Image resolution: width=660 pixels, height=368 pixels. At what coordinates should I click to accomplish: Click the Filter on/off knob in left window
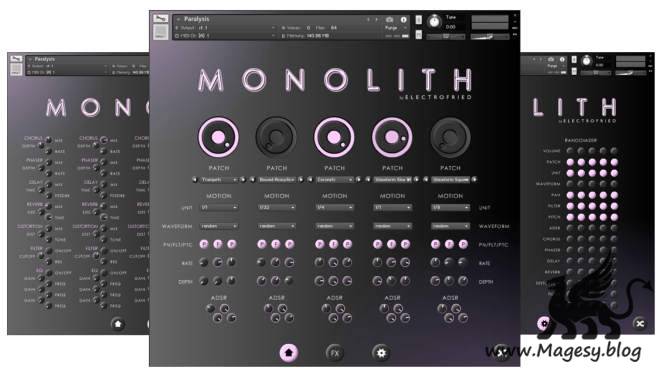coord(49,251)
